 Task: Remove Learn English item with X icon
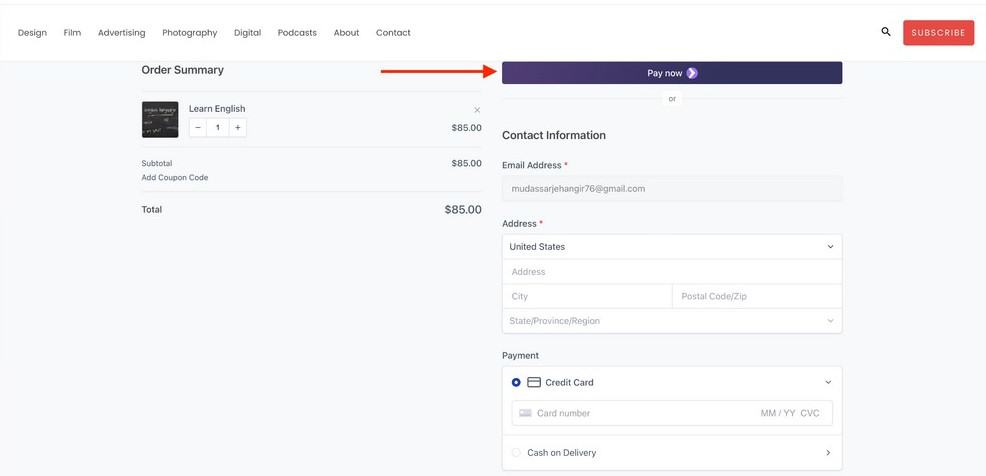pyautogui.click(x=477, y=110)
